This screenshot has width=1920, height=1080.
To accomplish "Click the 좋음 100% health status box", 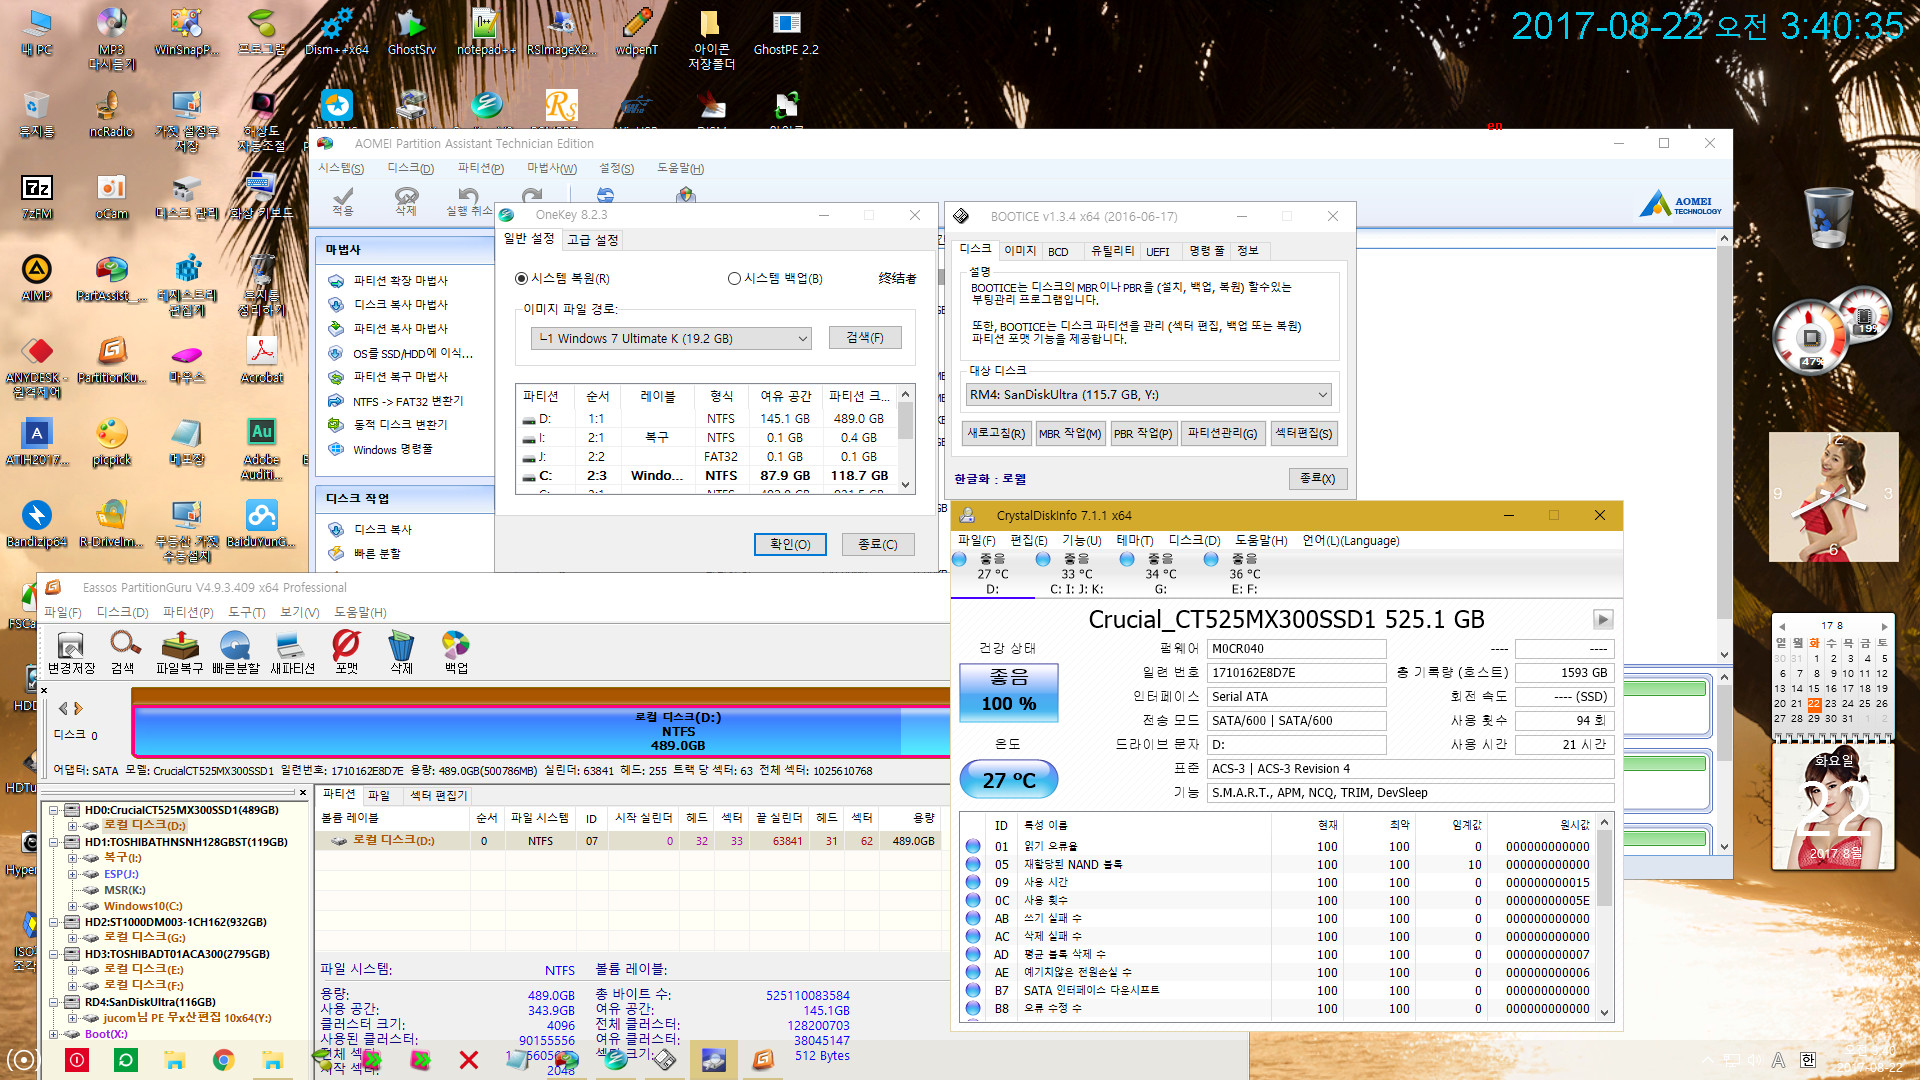I will (1008, 691).
